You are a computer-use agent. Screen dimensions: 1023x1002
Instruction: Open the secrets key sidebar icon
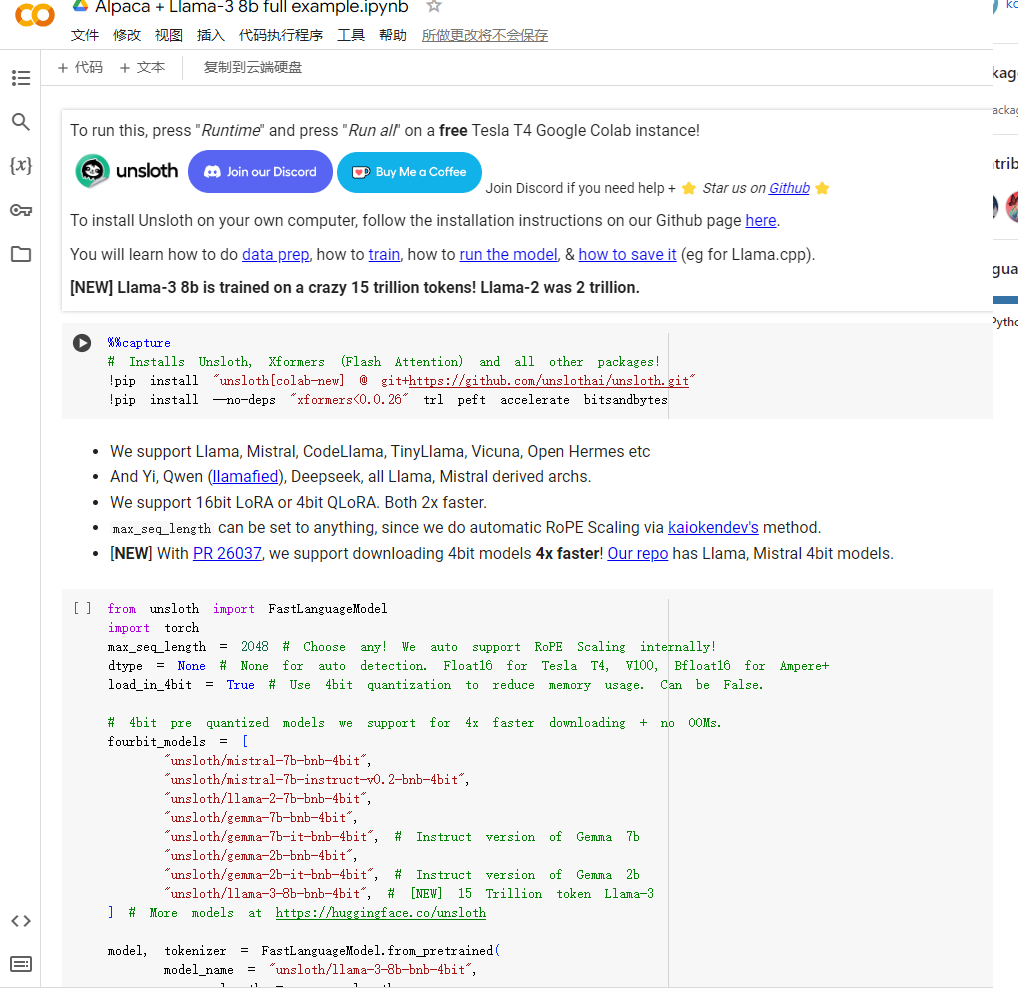tap(21, 210)
